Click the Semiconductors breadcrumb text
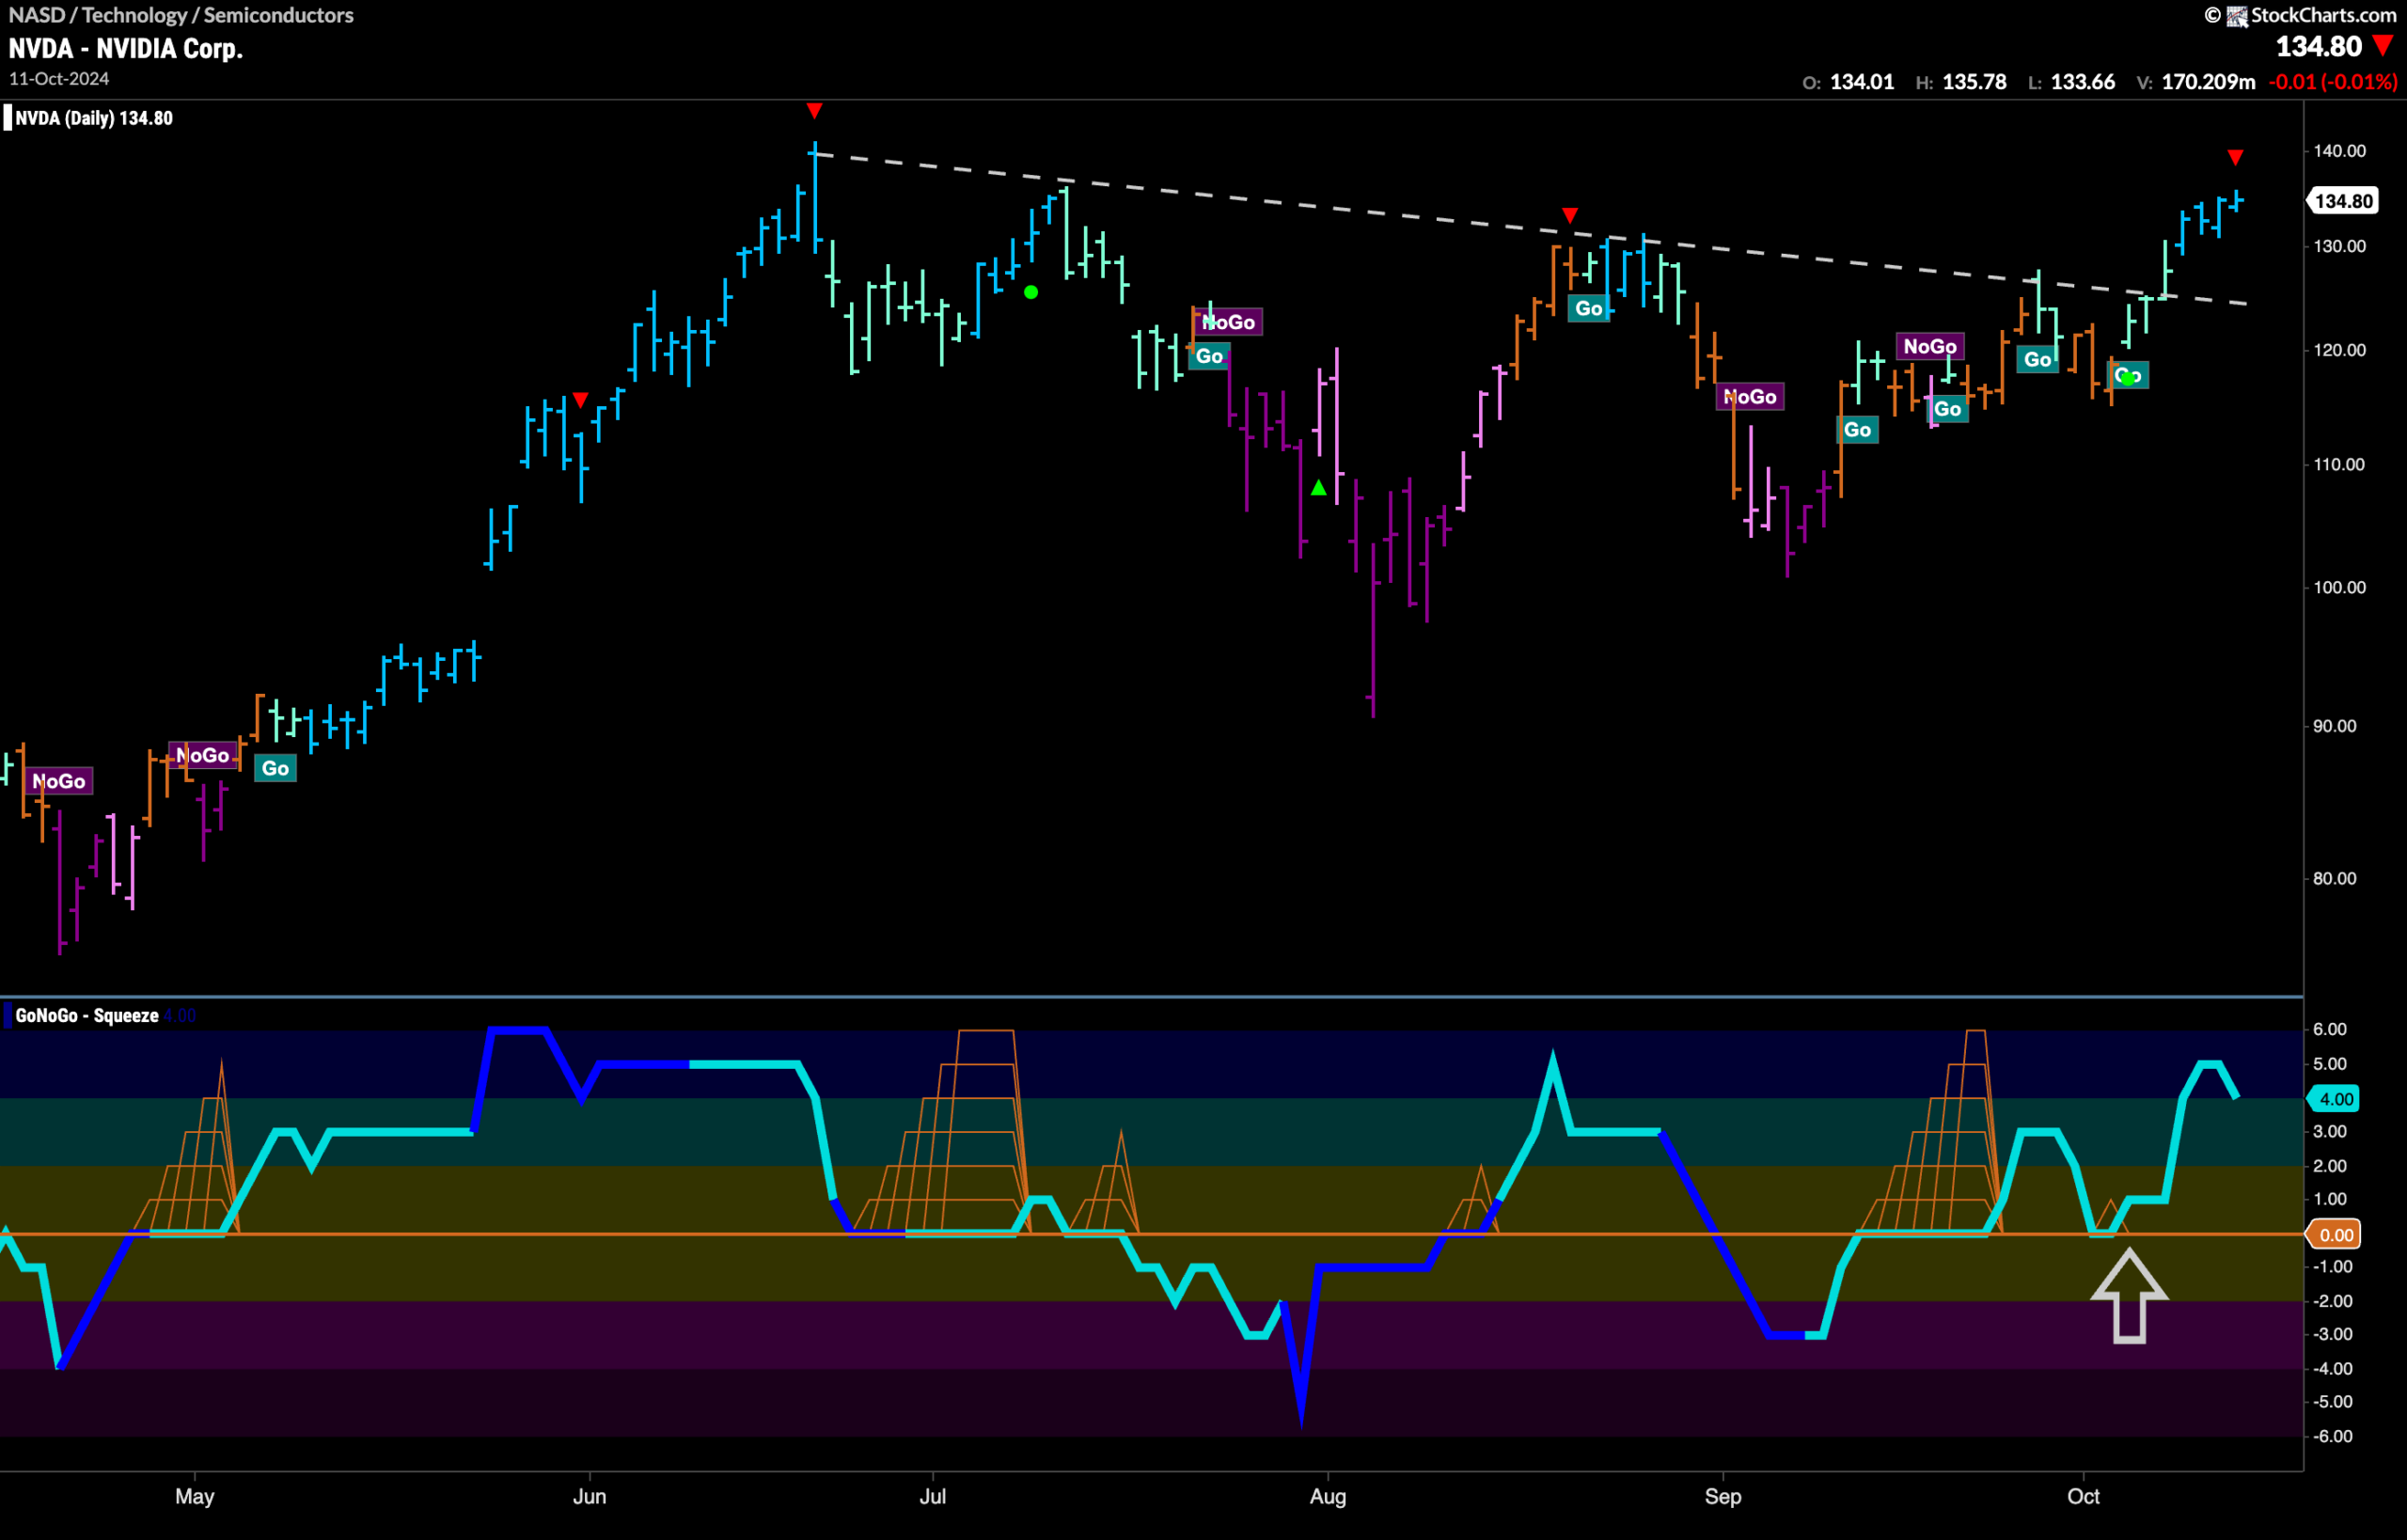Image resolution: width=2407 pixels, height=1540 pixels. [278, 15]
